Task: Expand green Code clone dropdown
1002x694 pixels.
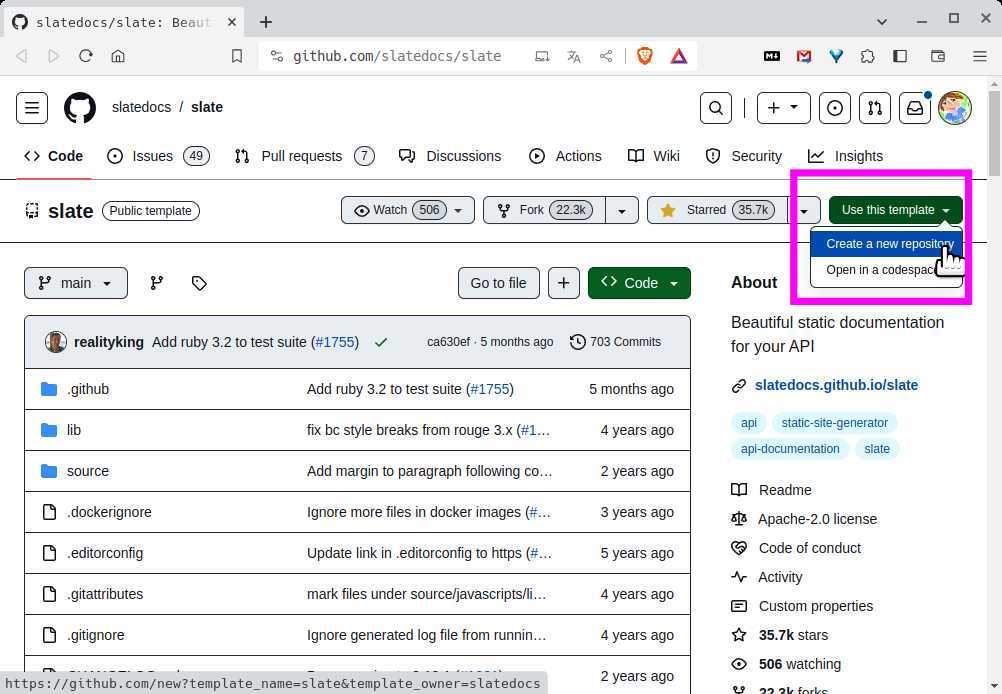Action: [639, 283]
